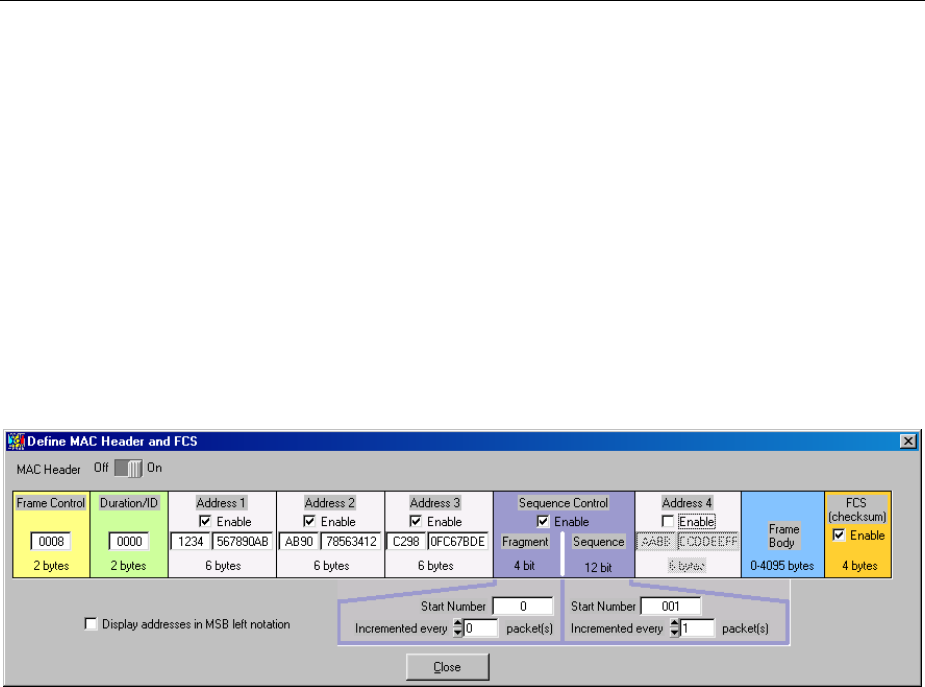925x687 pixels.
Task: Close the Define MAC Header dialog with X
Action: tap(908, 441)
